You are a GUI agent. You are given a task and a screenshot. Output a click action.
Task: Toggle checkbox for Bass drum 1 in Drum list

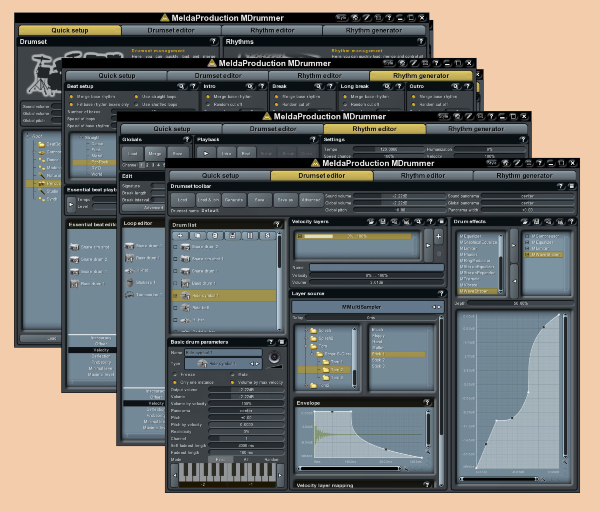point(175,283)
